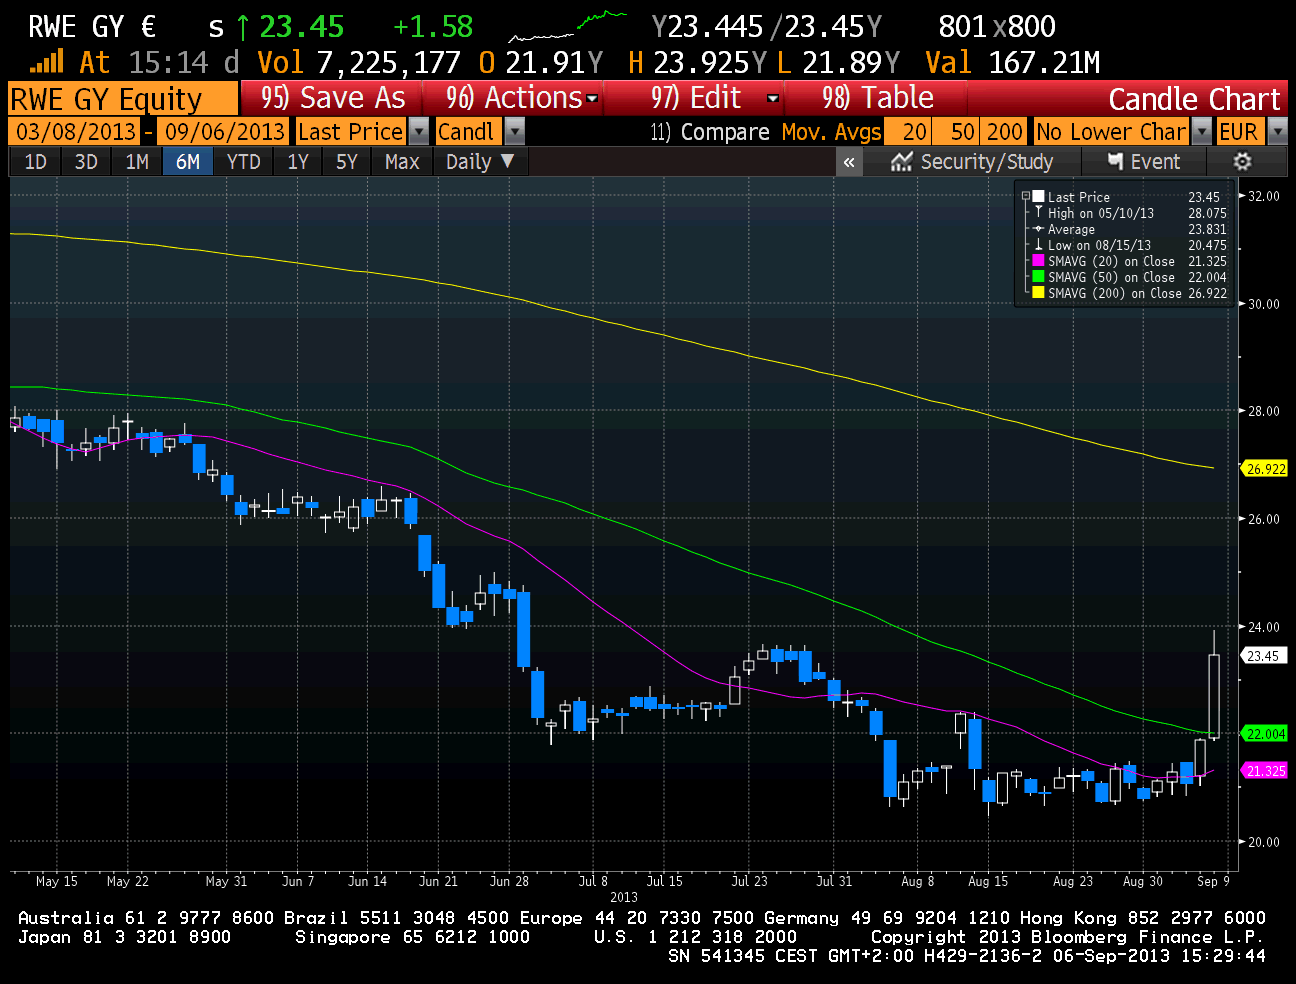Click the white Last Price legend marker

(x=1038, y=197)
